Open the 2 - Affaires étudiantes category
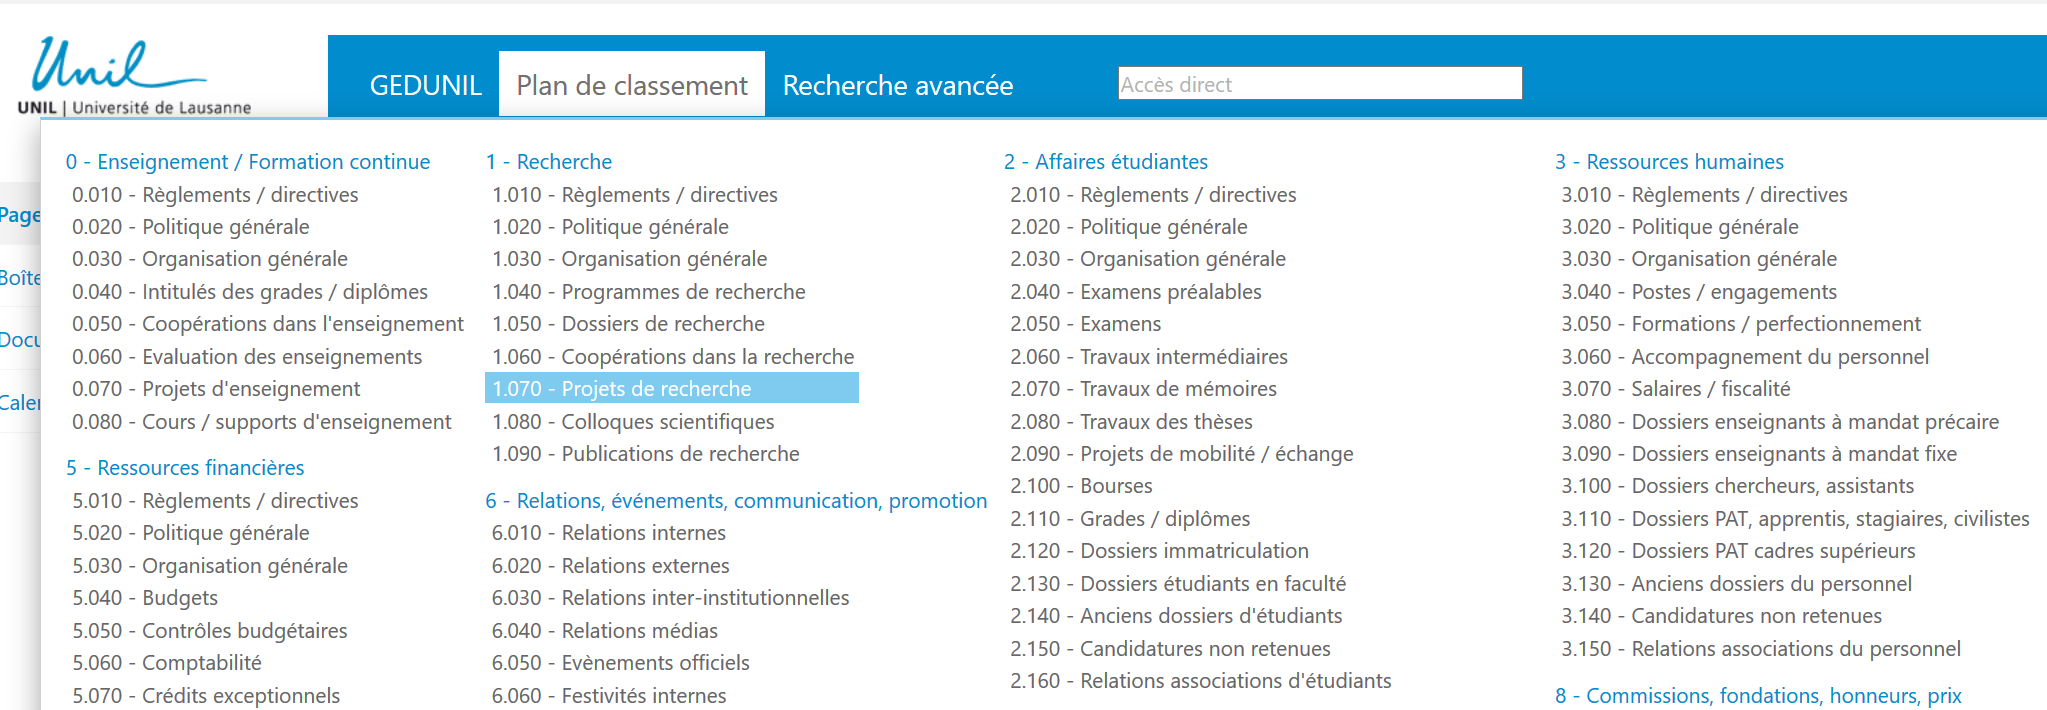 coord(1106,162)
